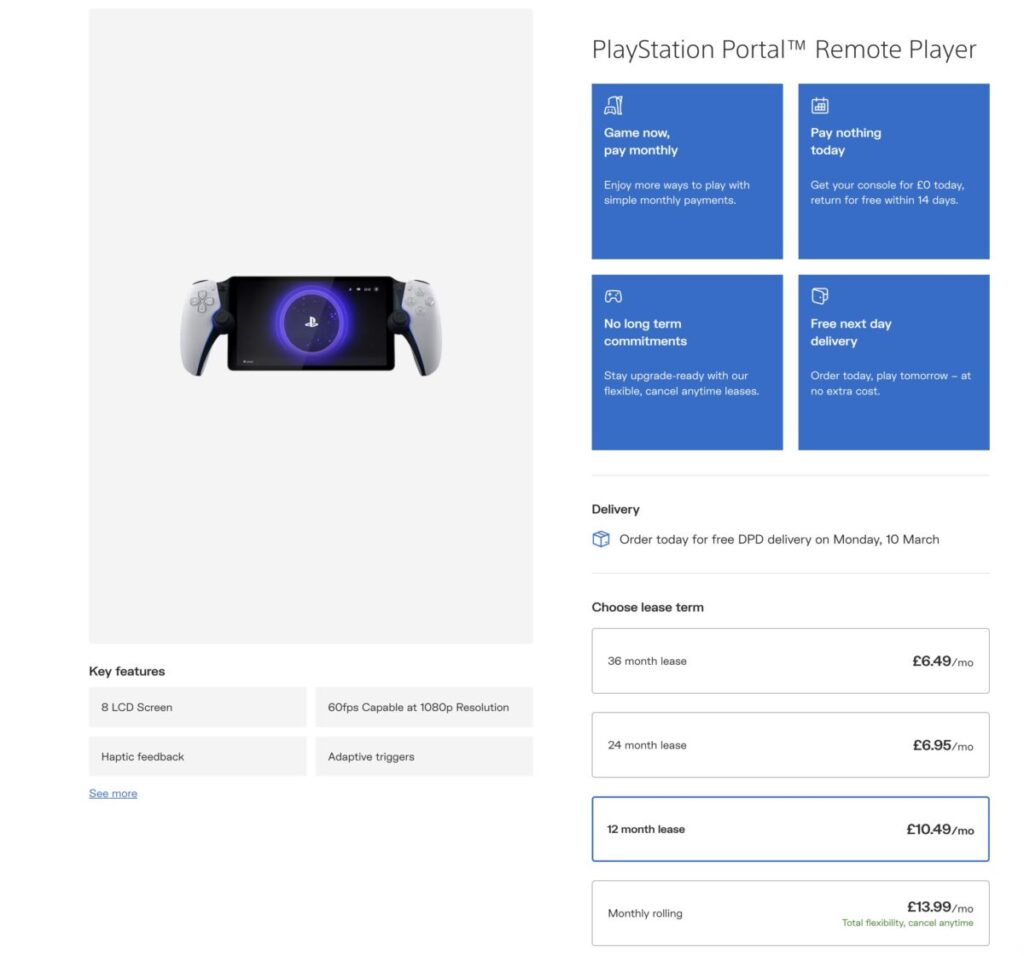This screenshot has height=956, width=1024.
Task: Click the package icon on Free next day delivery card
Action: pyautogui.click(x=820, y=296)
